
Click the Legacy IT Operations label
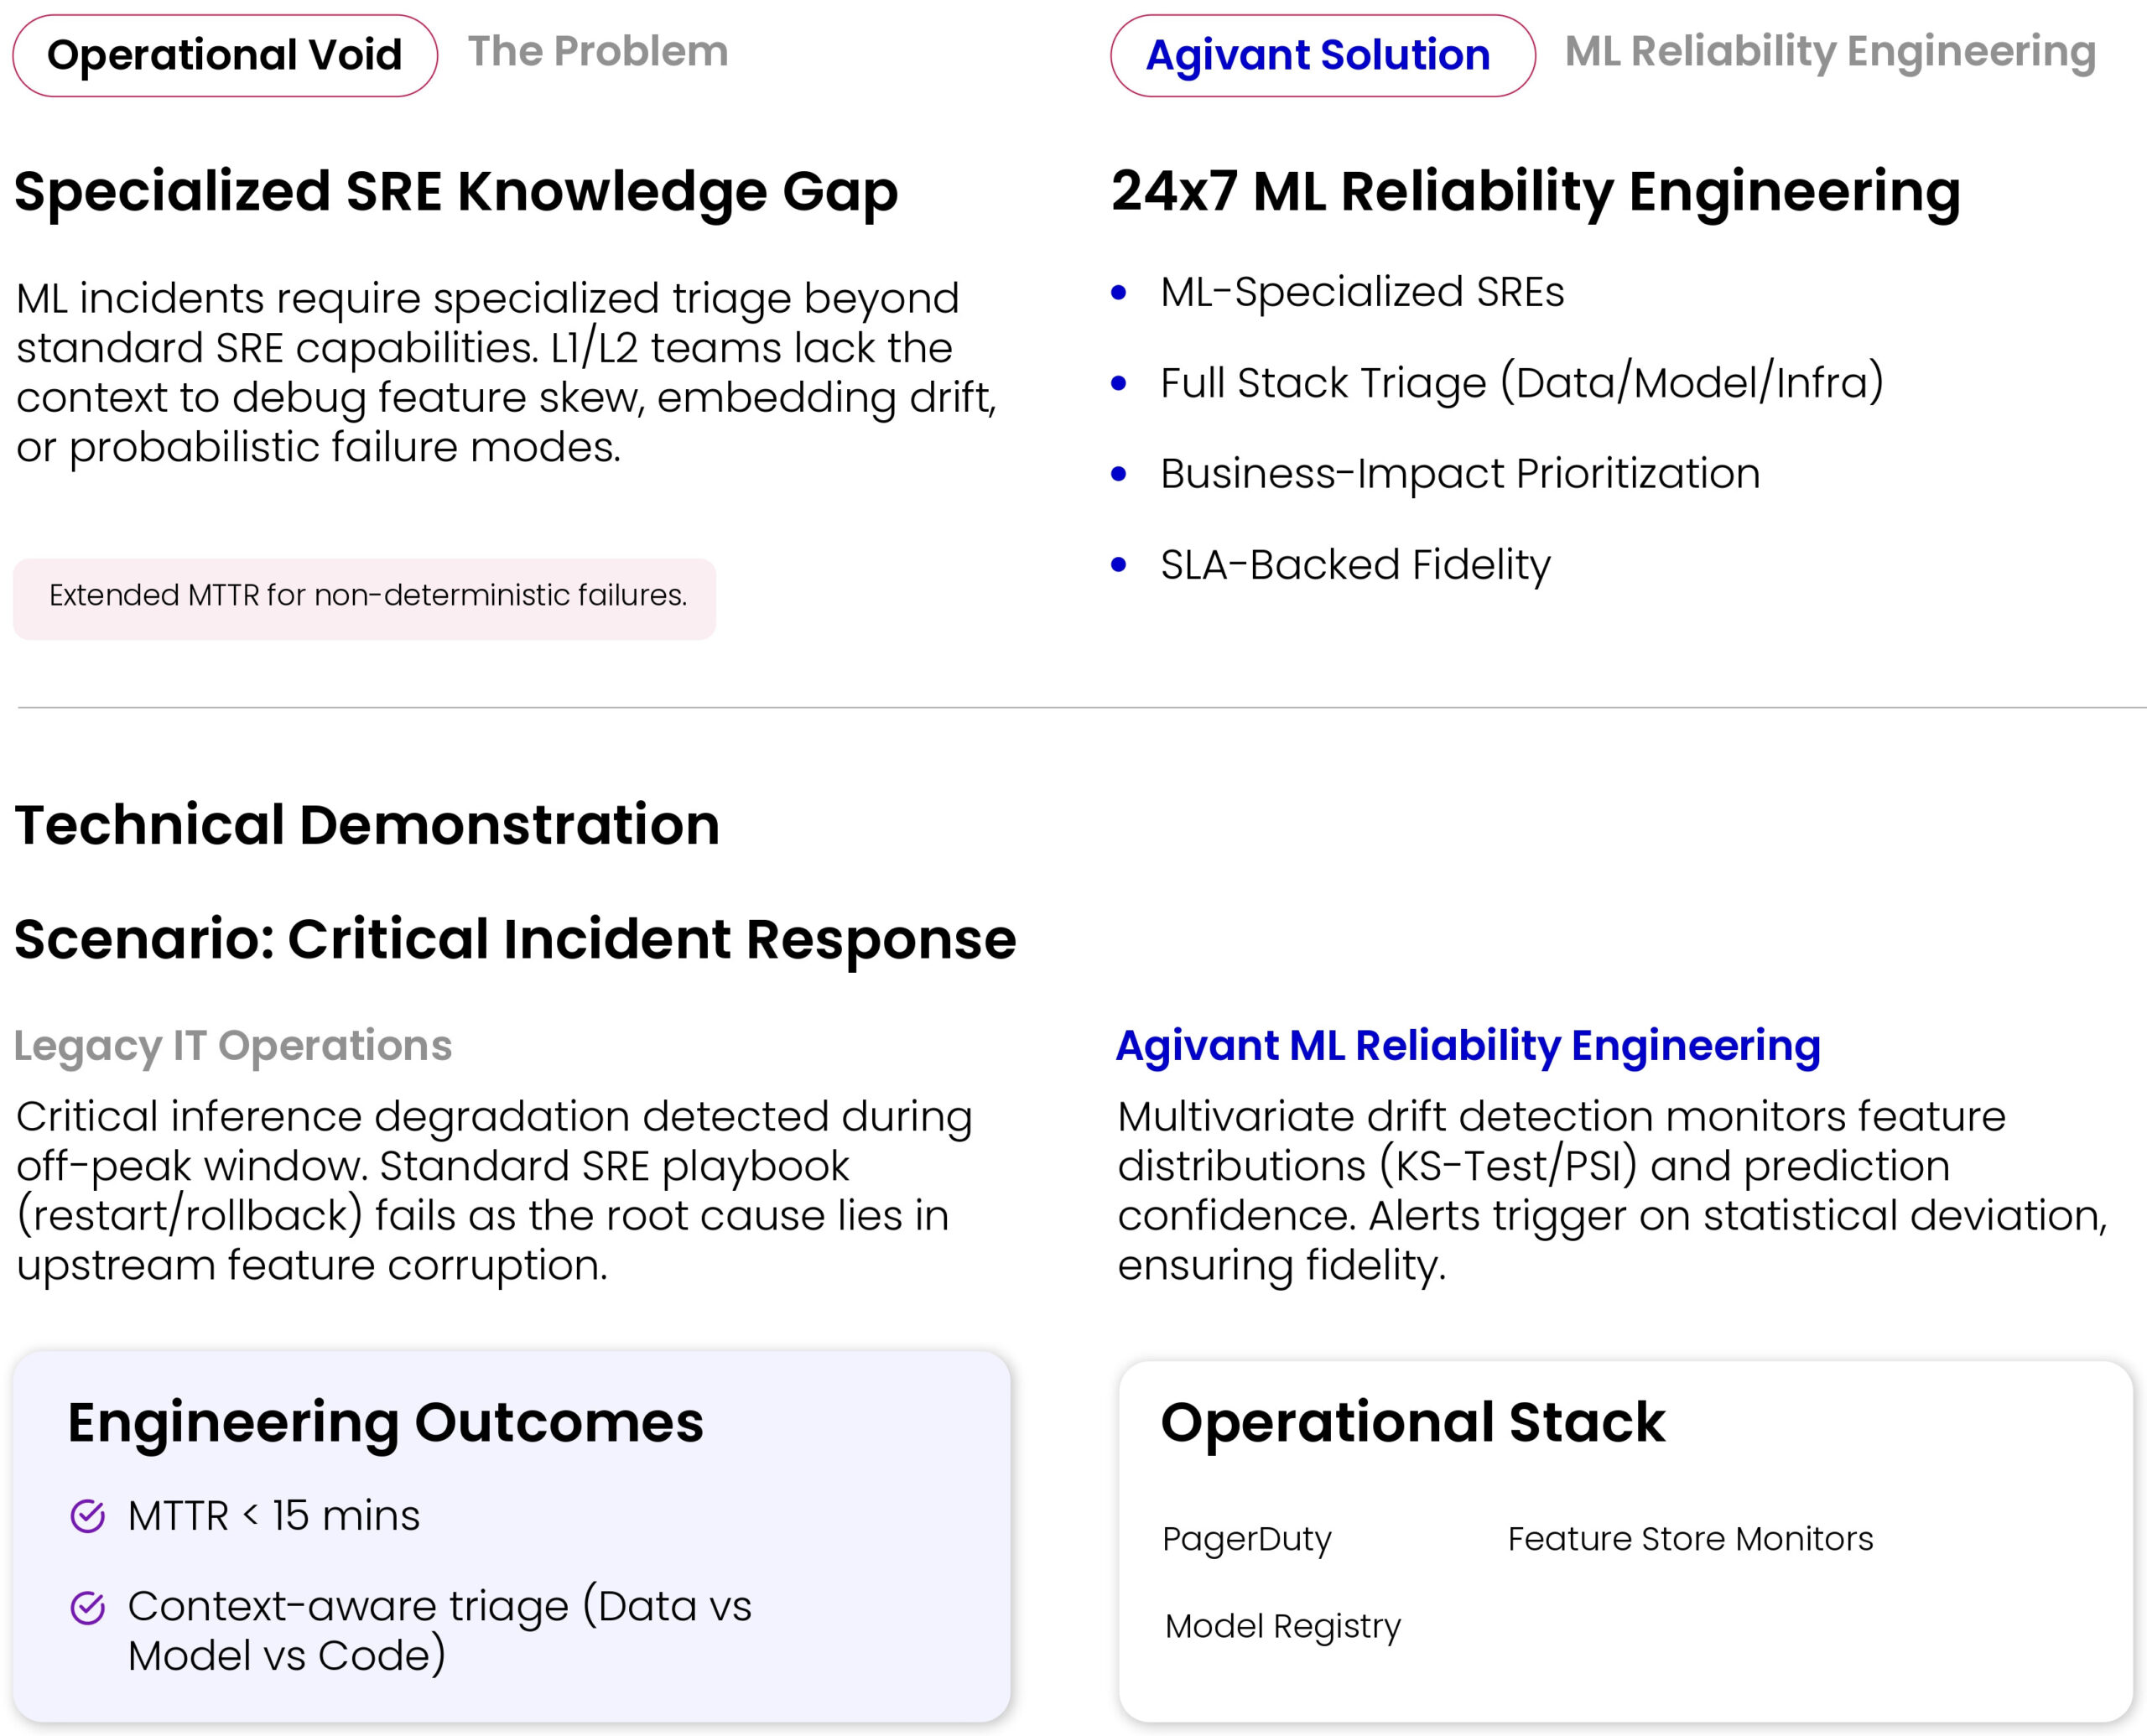pyautogui.click(x=233, y=1046)
